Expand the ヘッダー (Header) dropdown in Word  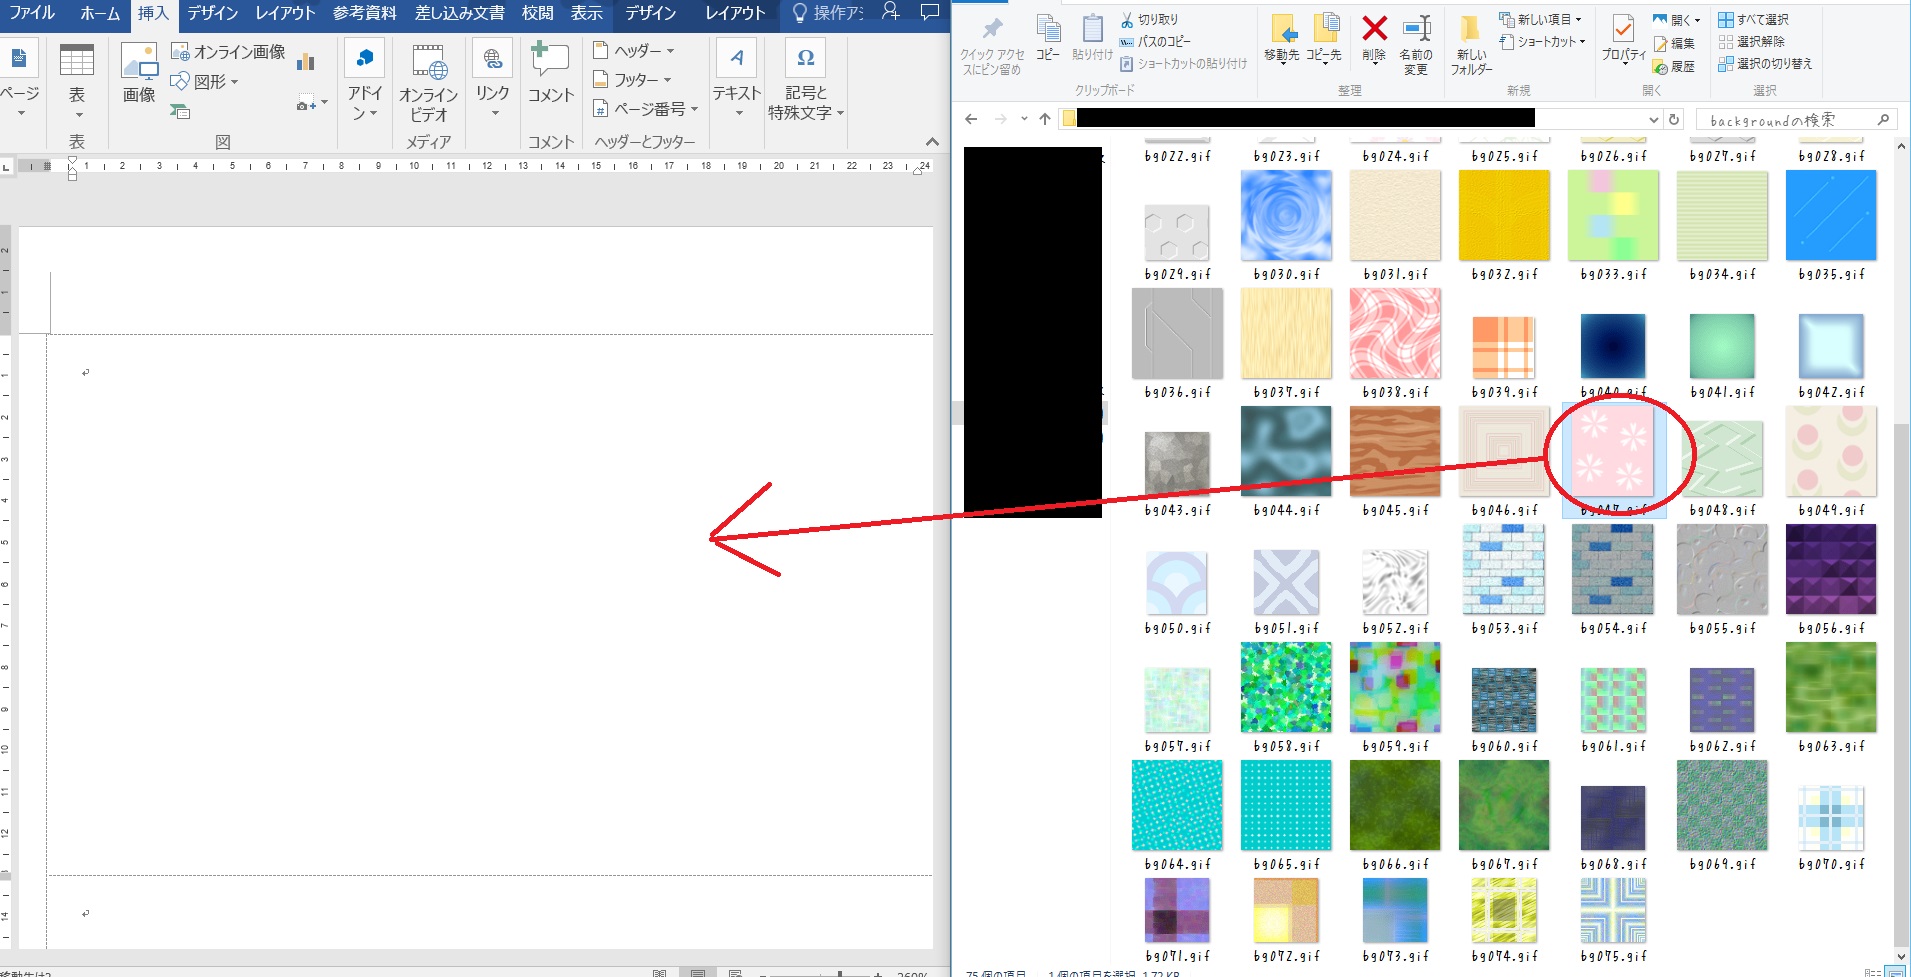634,50
